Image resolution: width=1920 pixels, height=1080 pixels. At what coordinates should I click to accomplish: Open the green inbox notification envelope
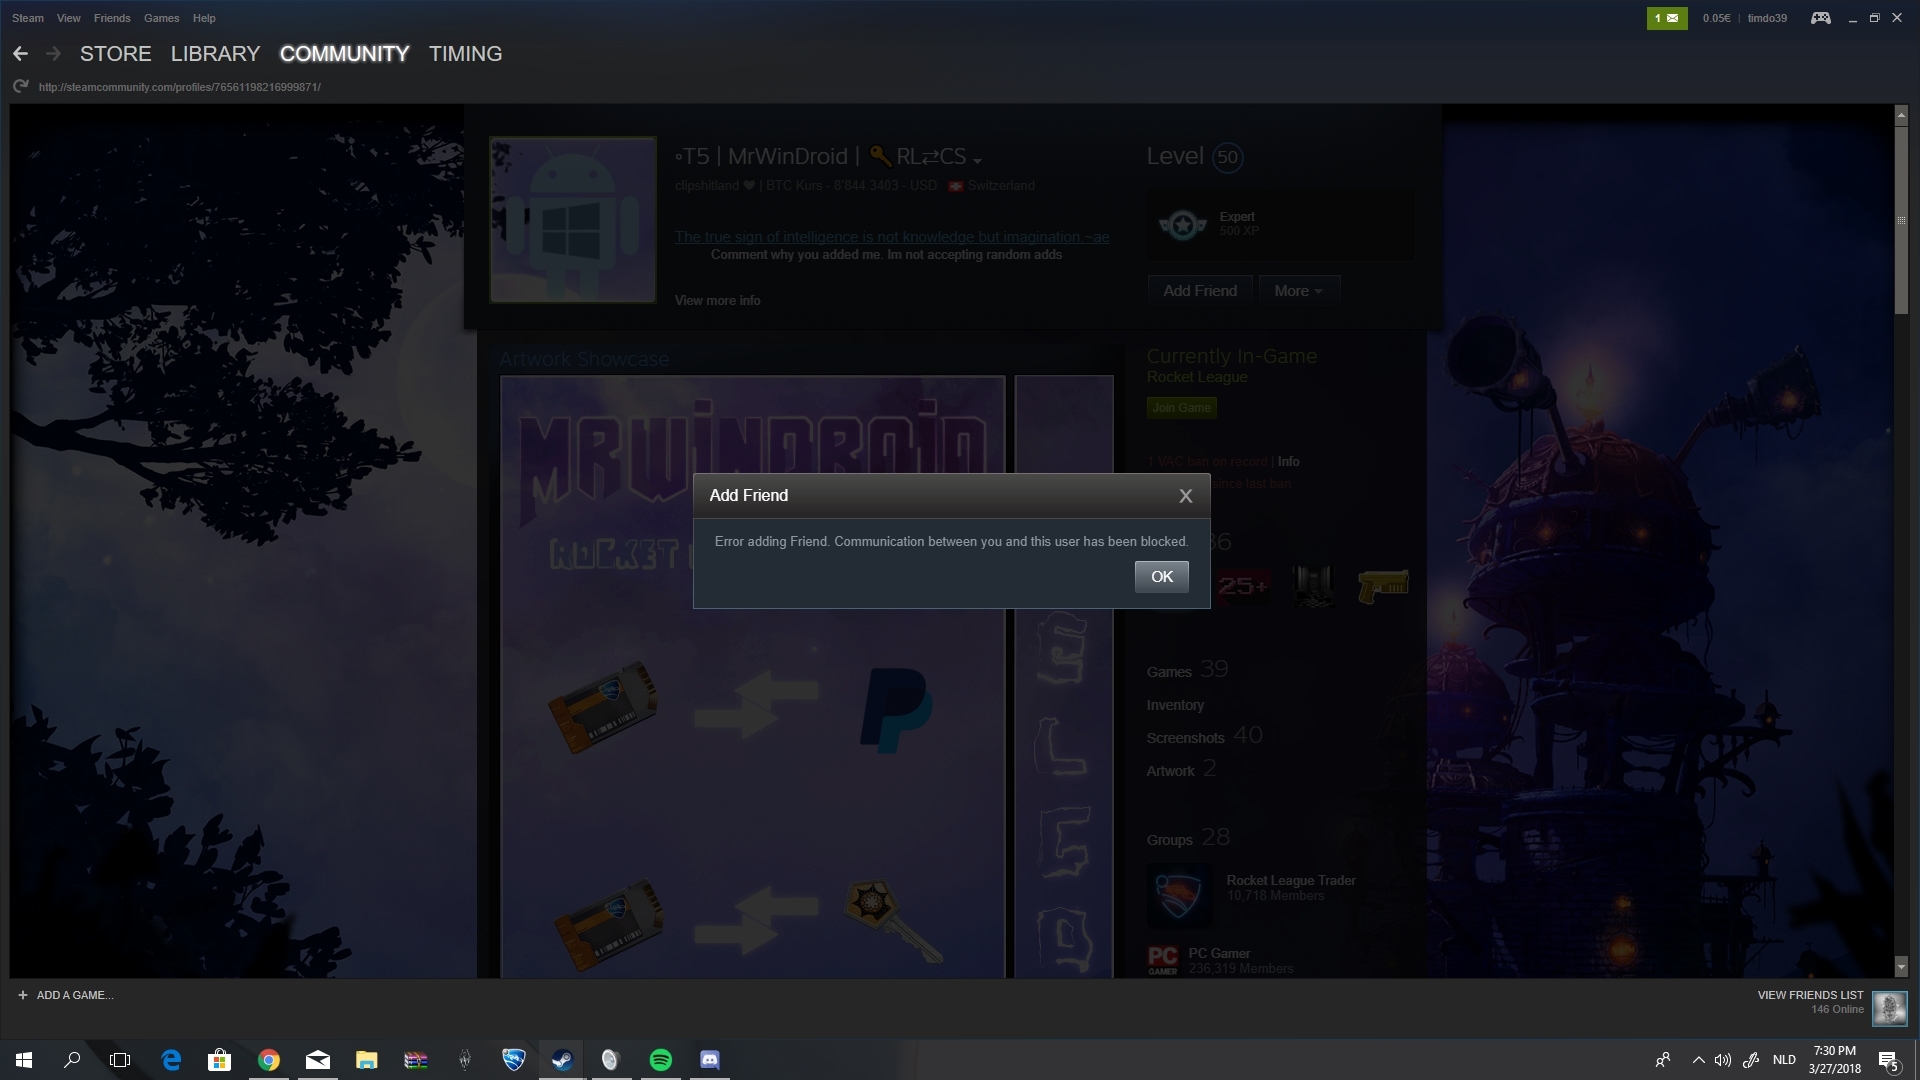(1666, 18)
